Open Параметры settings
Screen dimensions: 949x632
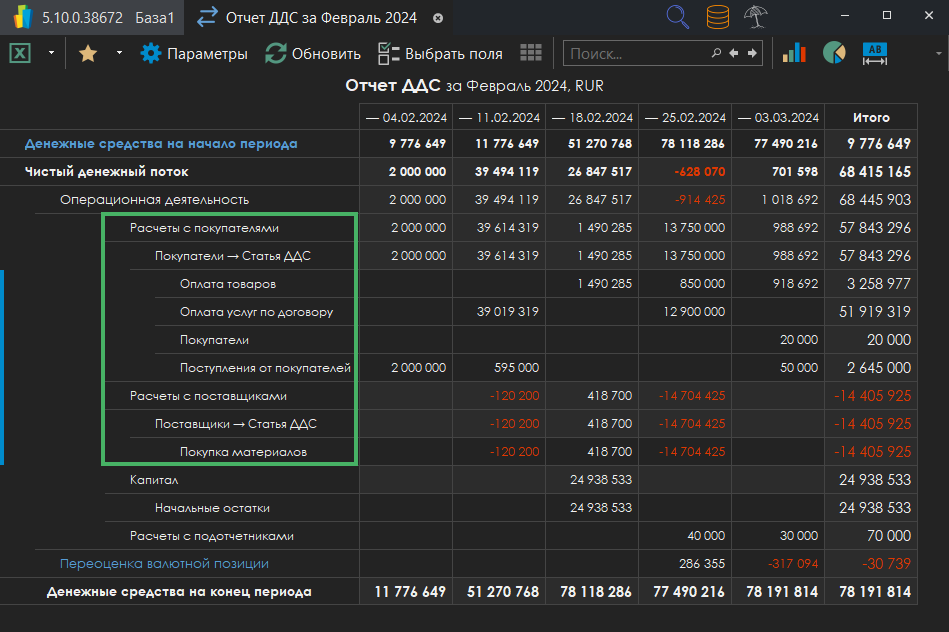tap(194, 54)
